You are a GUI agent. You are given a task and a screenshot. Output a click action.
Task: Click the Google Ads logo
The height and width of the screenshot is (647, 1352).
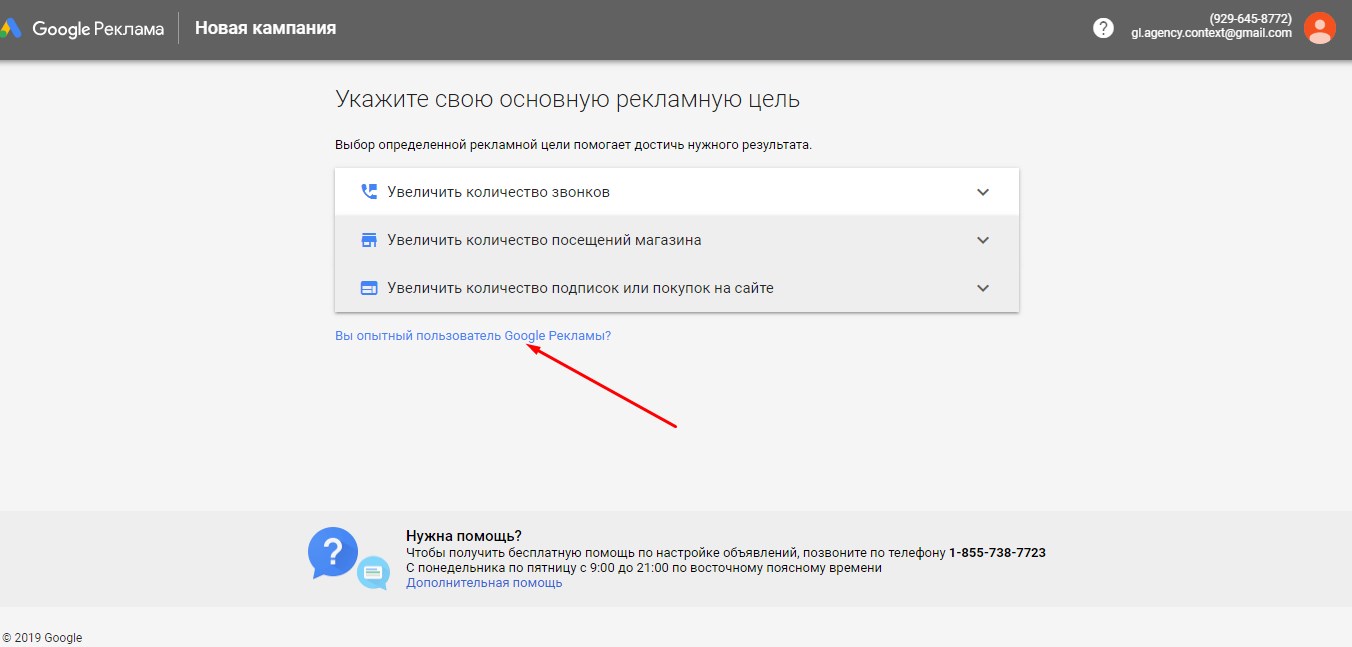[82, 28]
